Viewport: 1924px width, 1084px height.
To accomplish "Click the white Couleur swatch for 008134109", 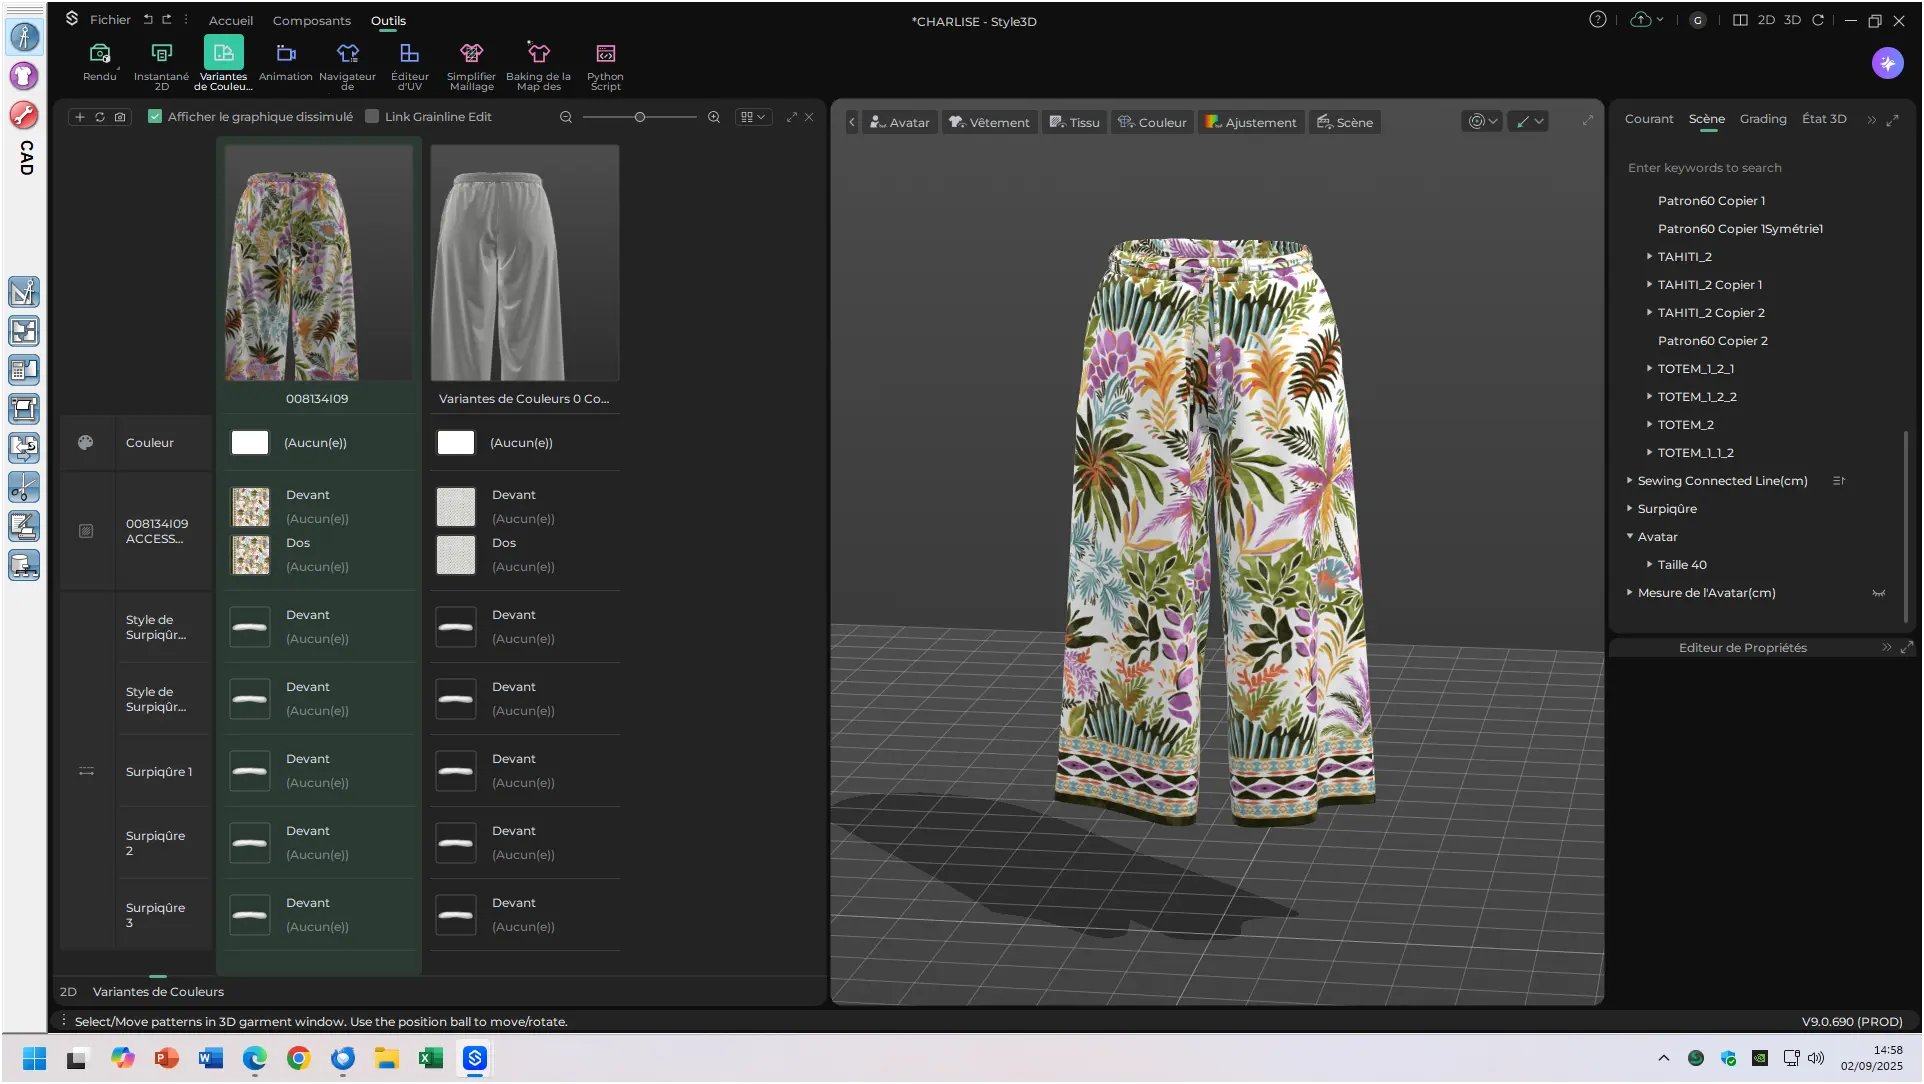I will (x=250, y=443).
